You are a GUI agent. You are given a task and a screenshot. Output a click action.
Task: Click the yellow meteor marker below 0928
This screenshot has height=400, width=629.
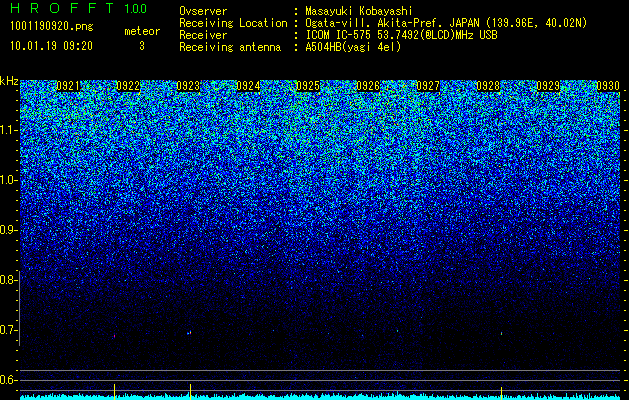pos(501,392)
